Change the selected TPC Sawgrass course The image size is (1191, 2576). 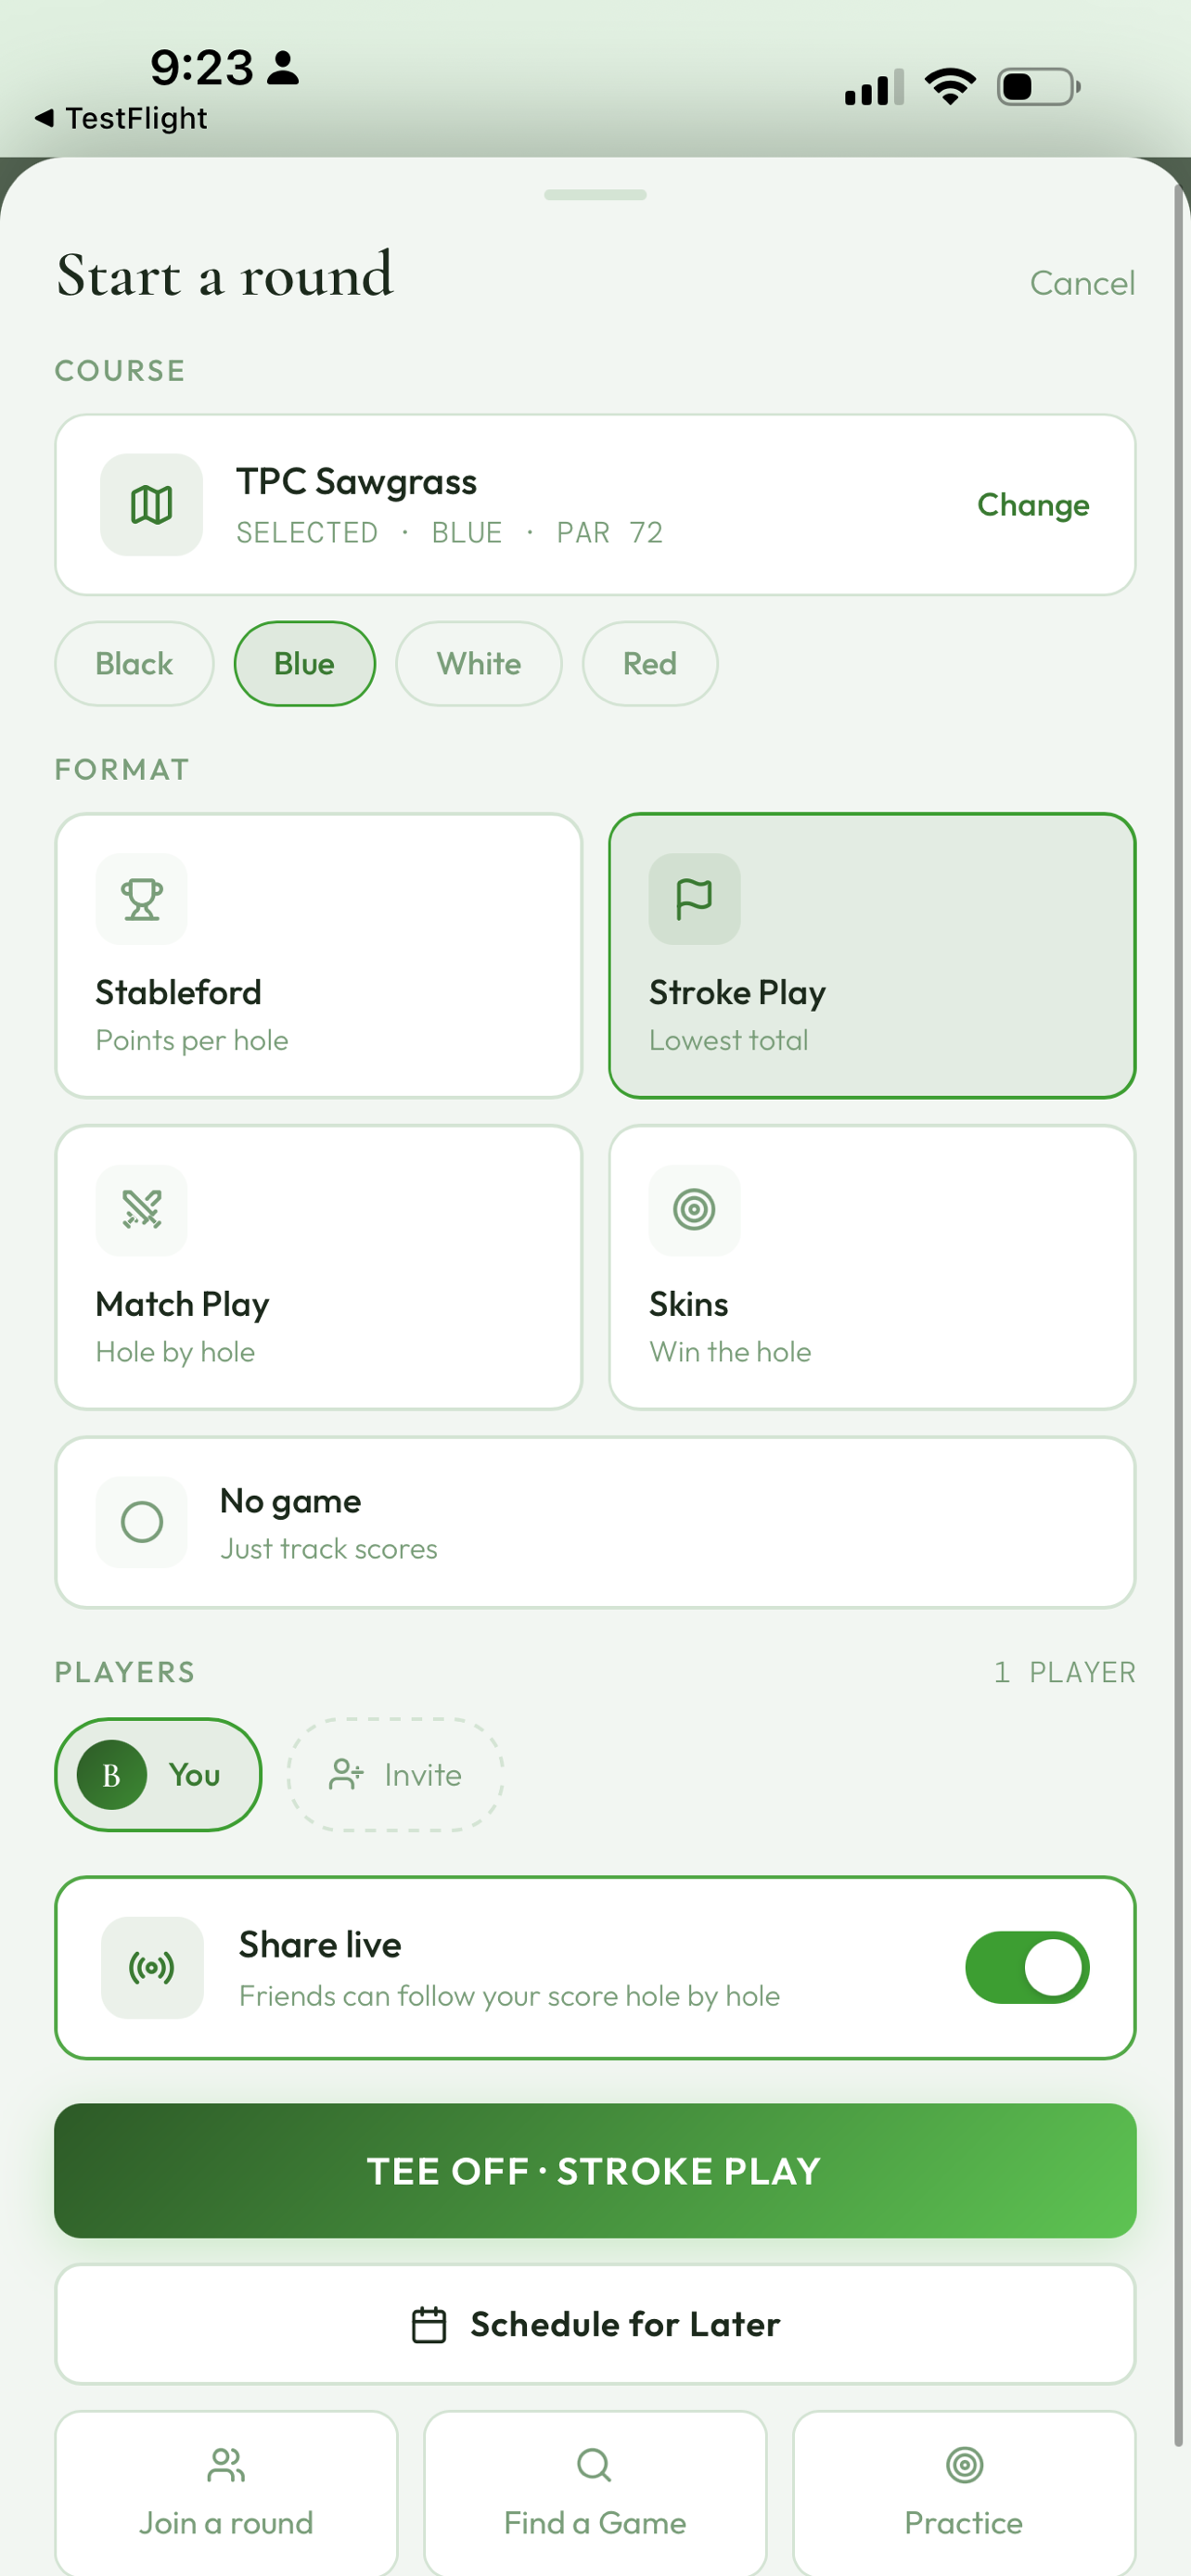[x=1033, y=505]
